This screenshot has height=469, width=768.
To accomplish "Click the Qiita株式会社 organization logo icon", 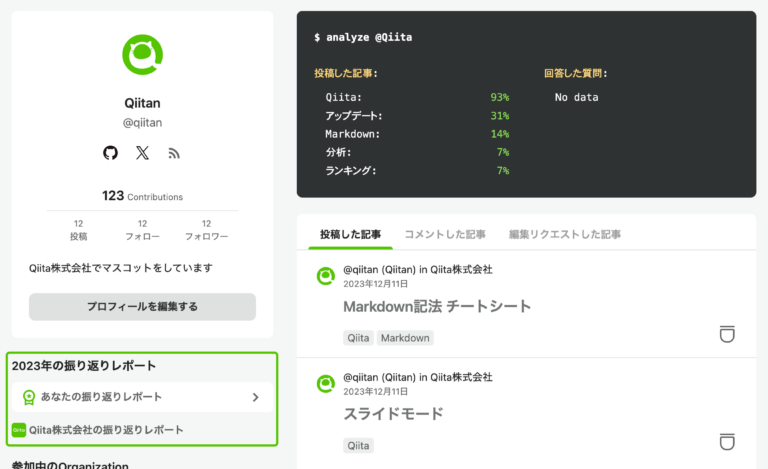I will coord(19,430).
